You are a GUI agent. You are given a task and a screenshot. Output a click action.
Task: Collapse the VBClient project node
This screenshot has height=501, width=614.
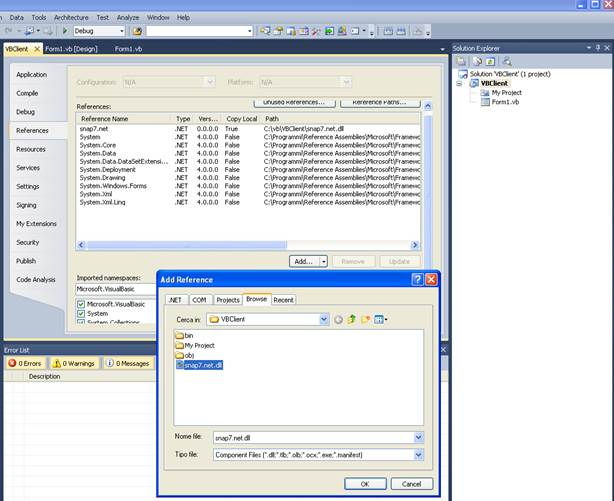click(459, 83)
